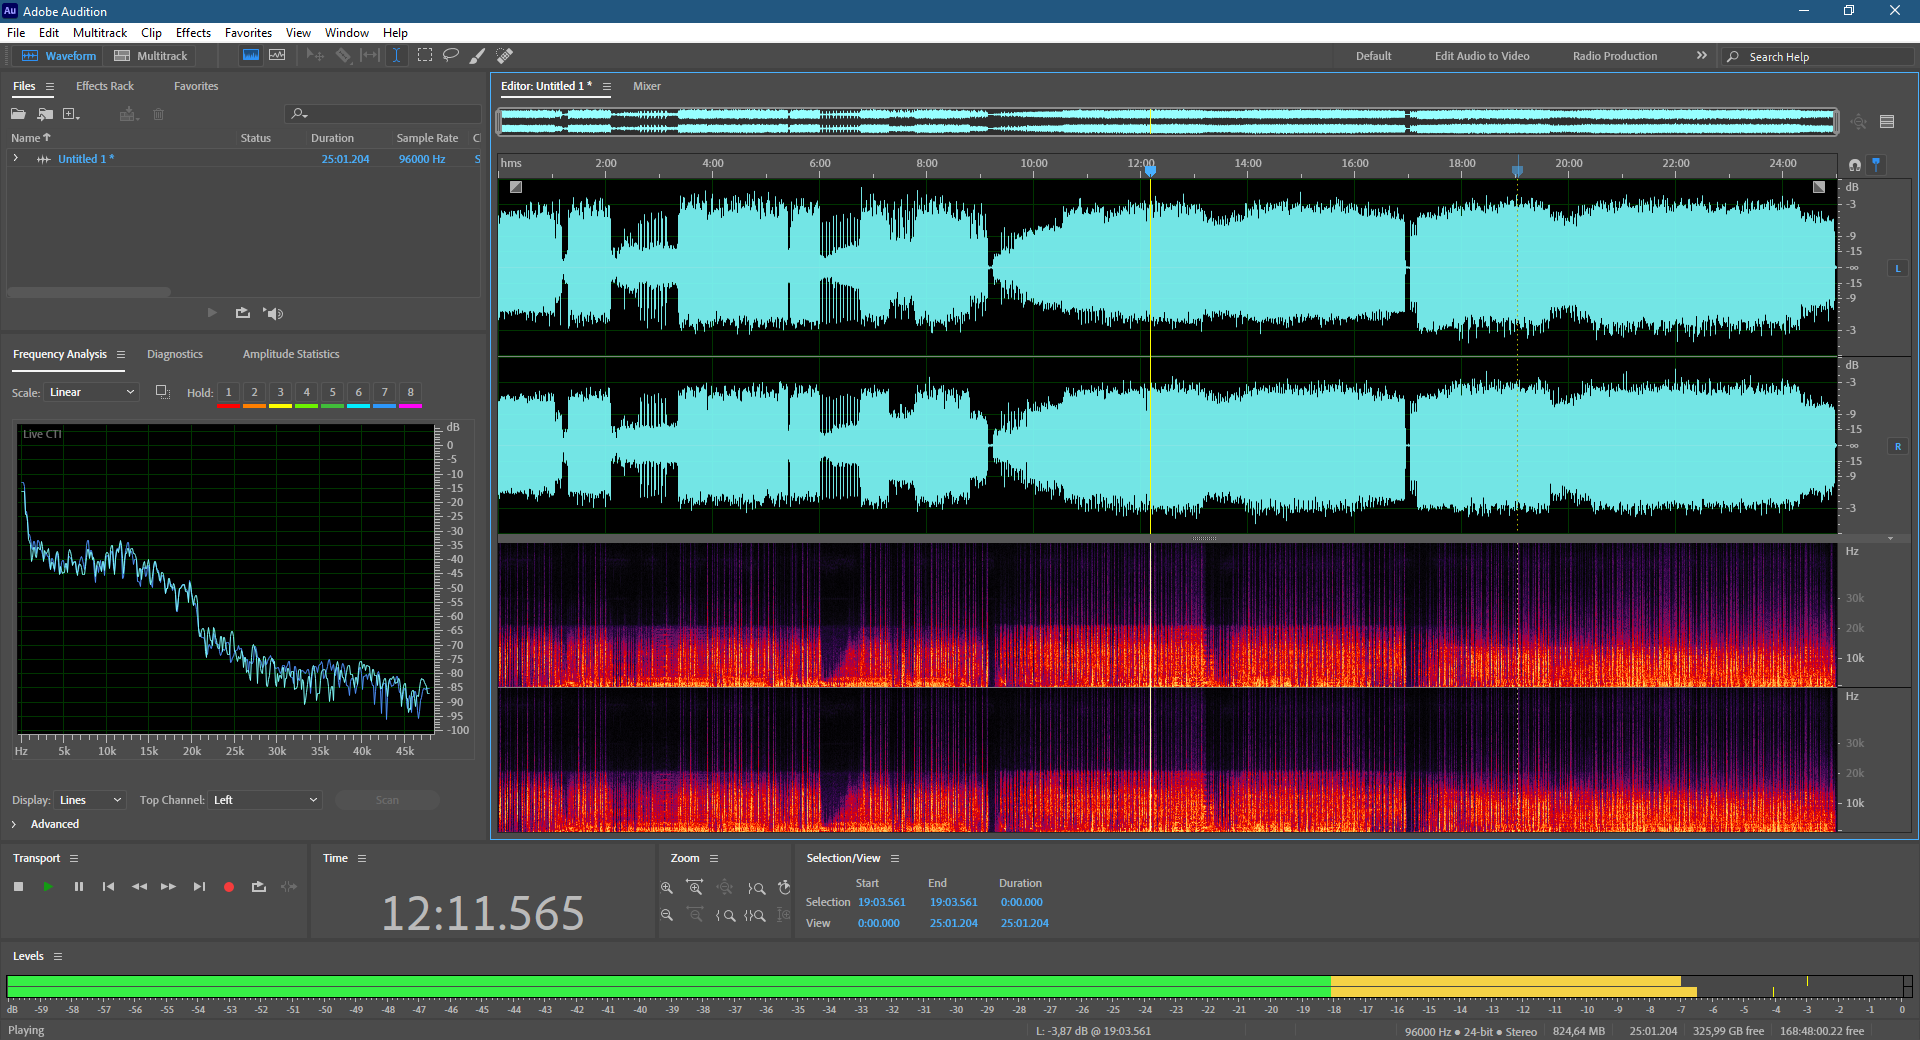Pause playback in Transport panel
The height and width of the screenshot is (1040, 1920).
click(x=79, y=887)
